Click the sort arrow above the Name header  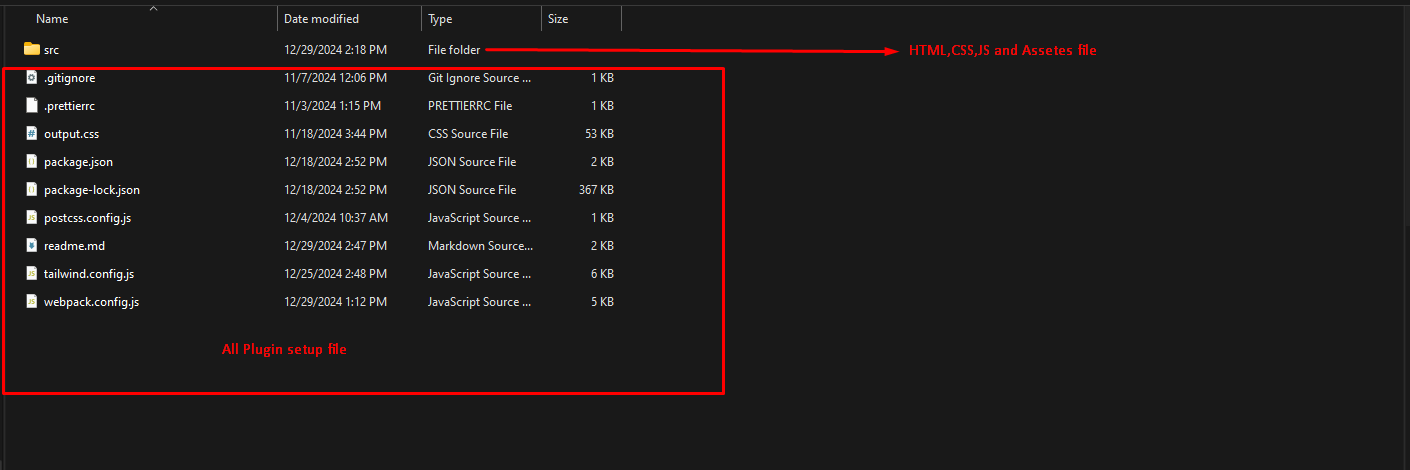[153, 8]
